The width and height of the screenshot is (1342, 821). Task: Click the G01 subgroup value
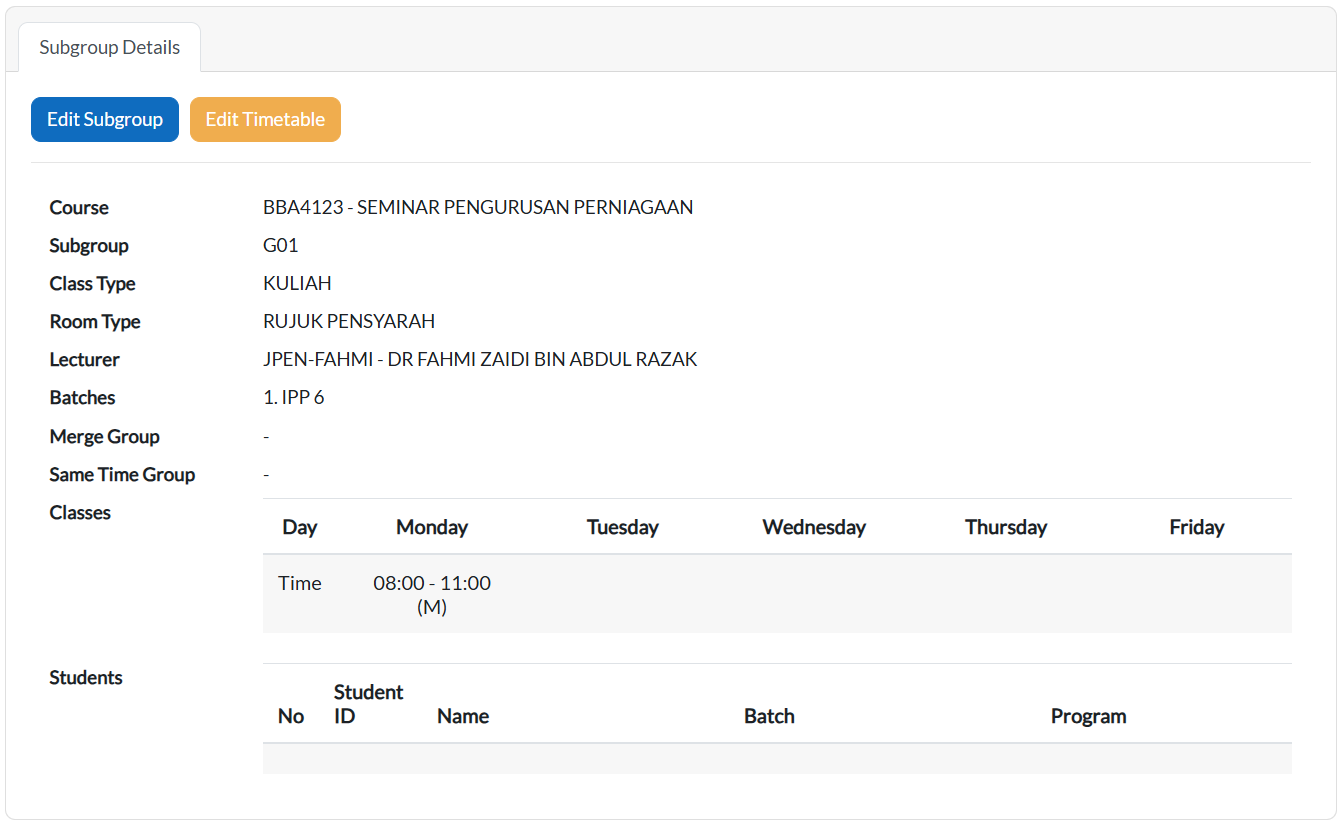[281, 245]
